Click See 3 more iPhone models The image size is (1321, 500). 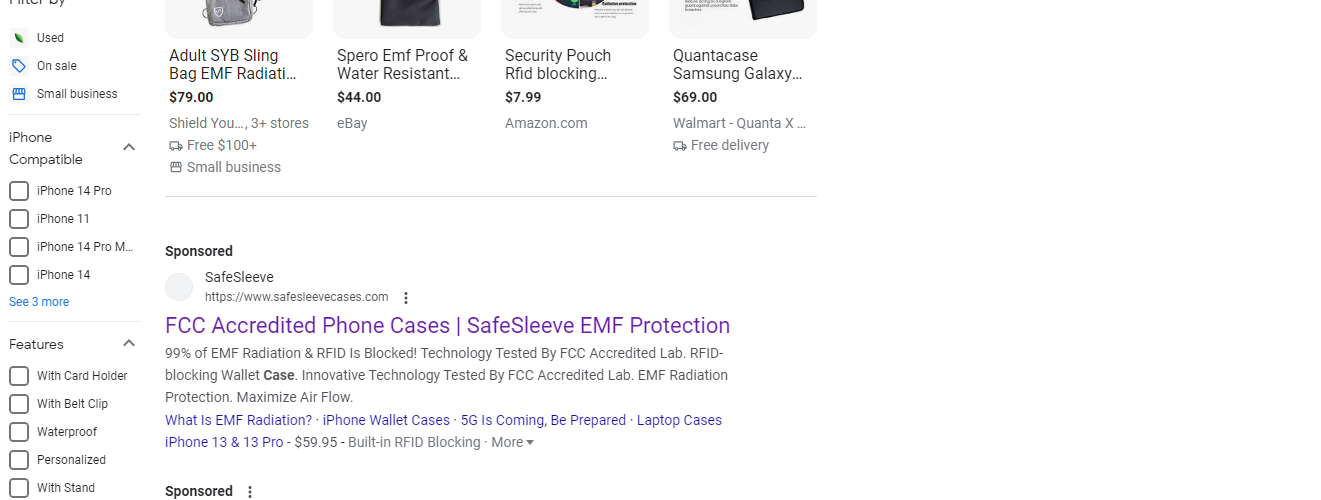click(x=39, y=302)
